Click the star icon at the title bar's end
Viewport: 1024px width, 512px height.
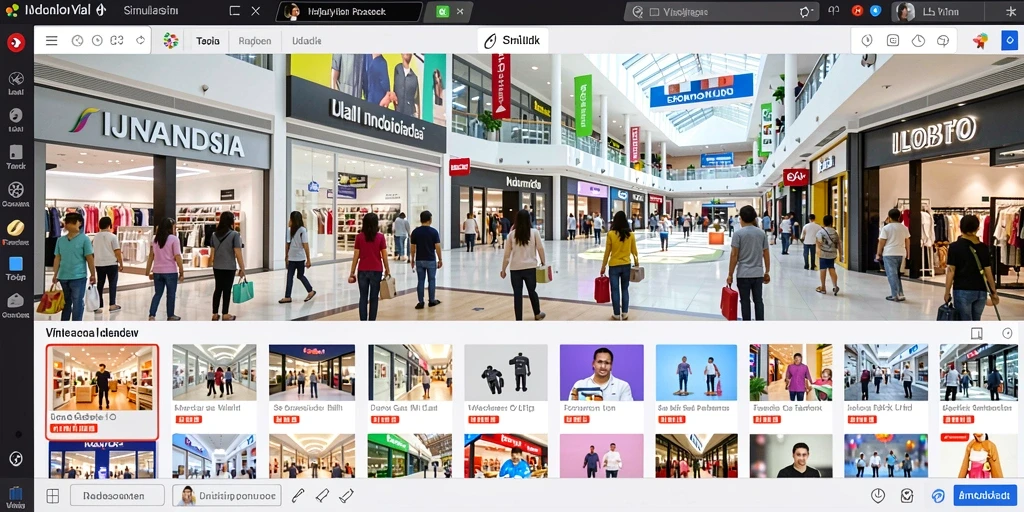pos(1012,11)
